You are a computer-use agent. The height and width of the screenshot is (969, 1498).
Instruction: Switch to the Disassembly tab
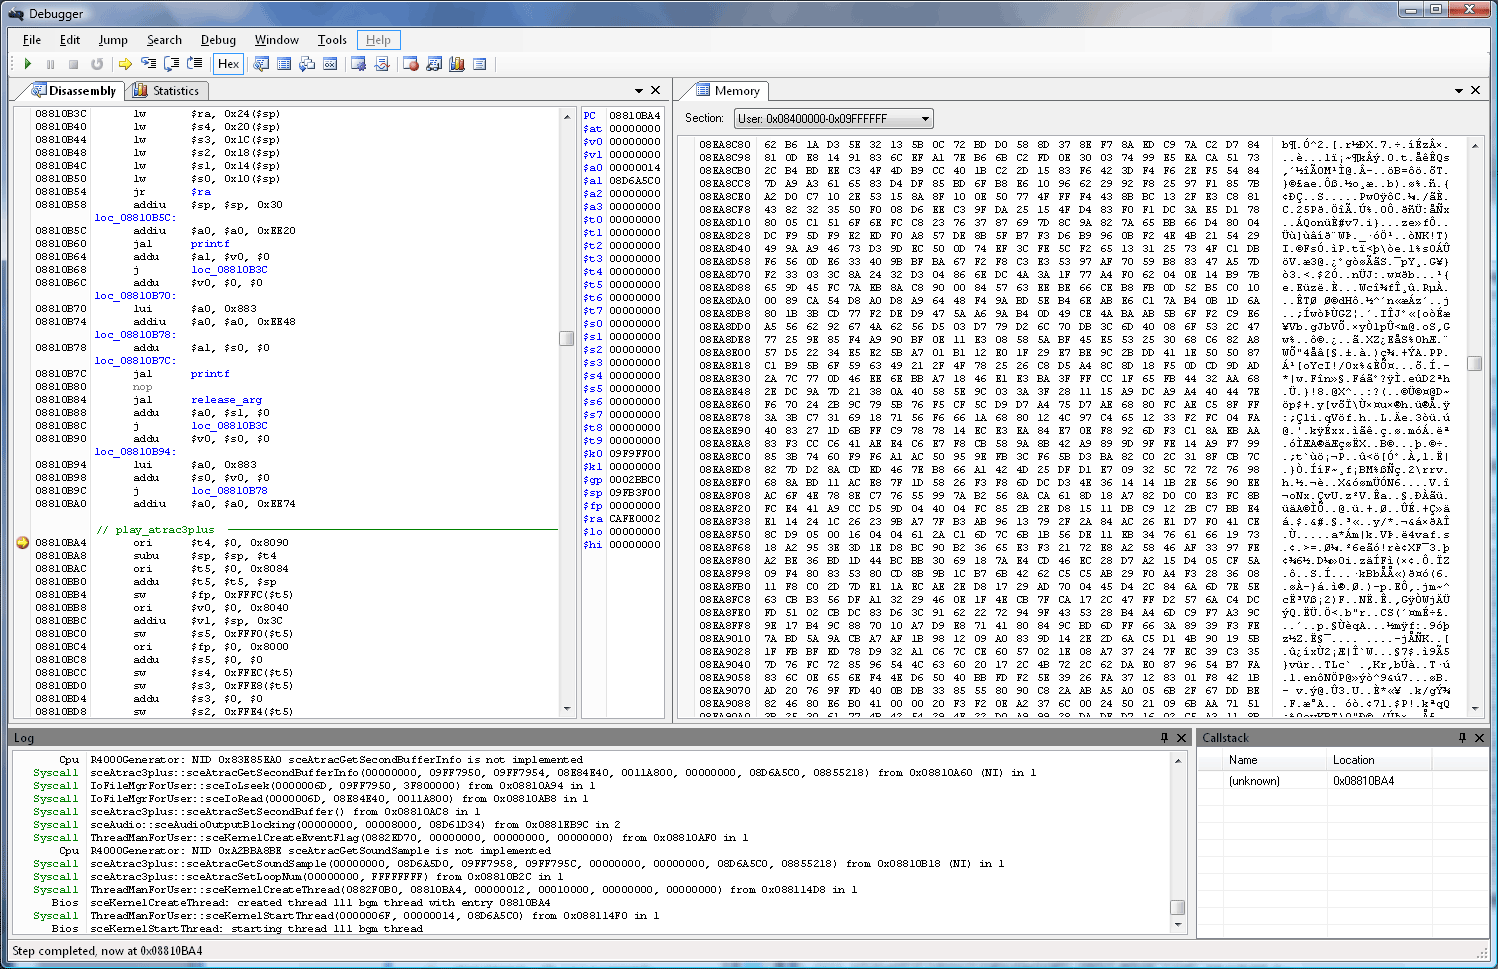click(x=74, y=91)
